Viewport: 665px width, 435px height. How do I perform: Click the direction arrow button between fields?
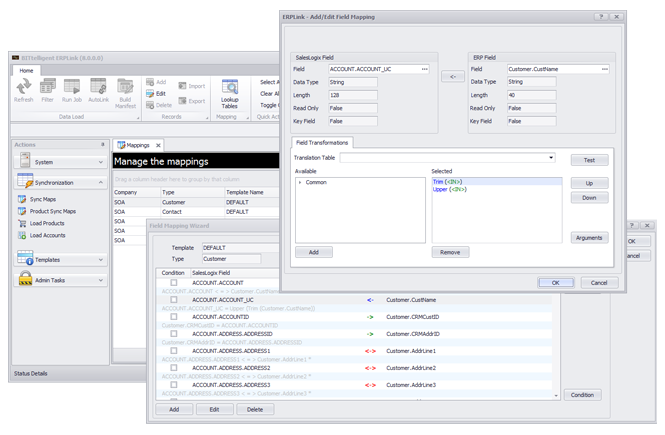point(453,77)
